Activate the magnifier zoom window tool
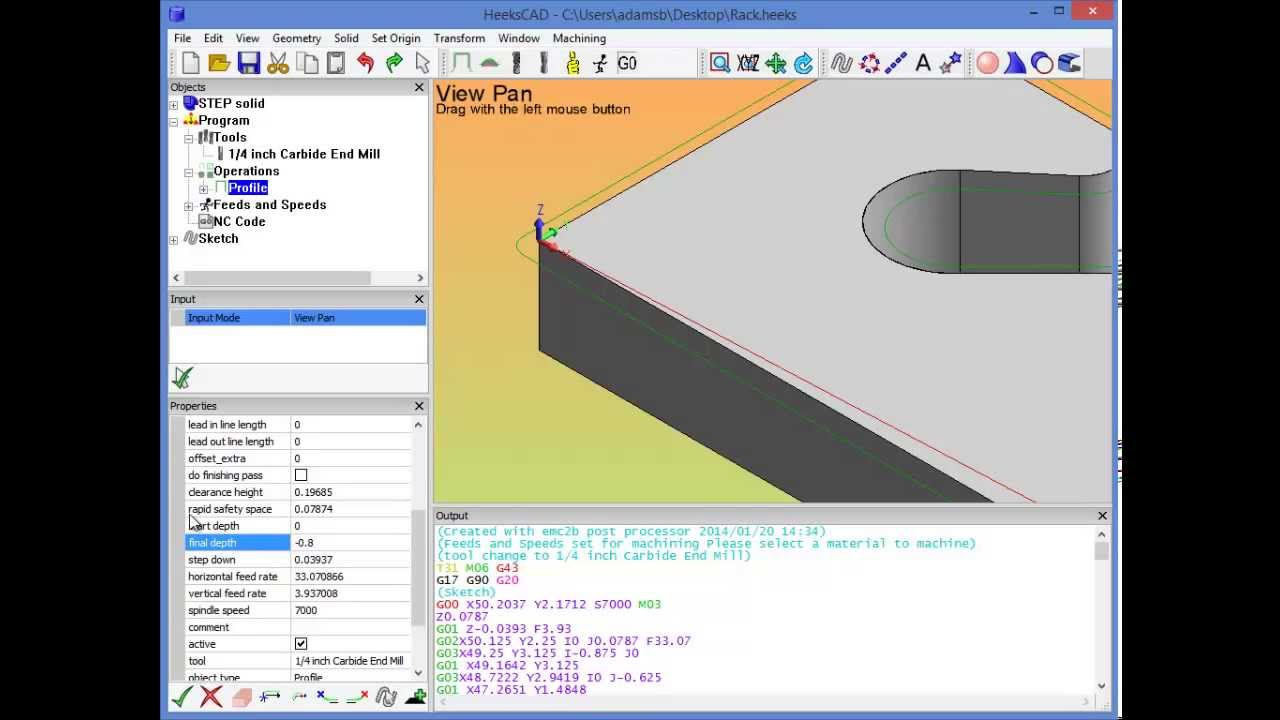Viewport: 1280px width, 720px height. [x=720, y=64]
